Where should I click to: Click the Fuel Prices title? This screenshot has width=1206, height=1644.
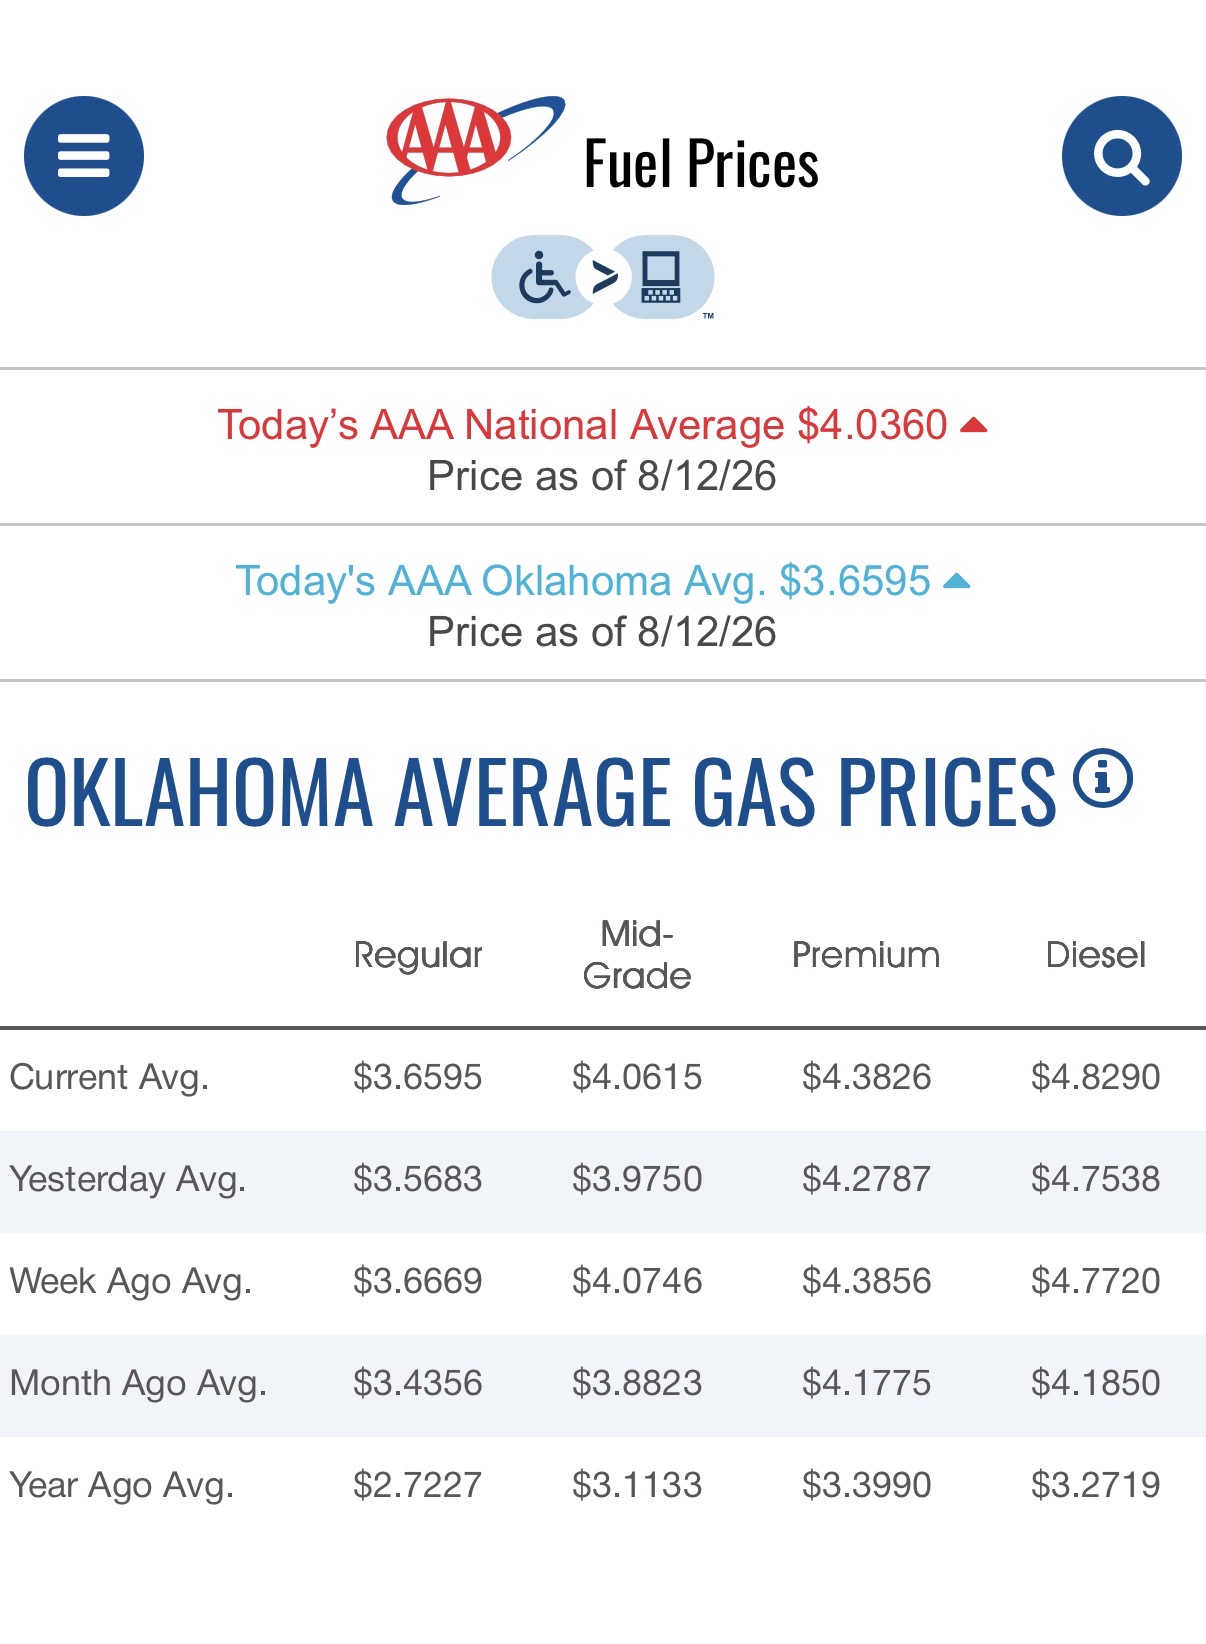point(701,164)
